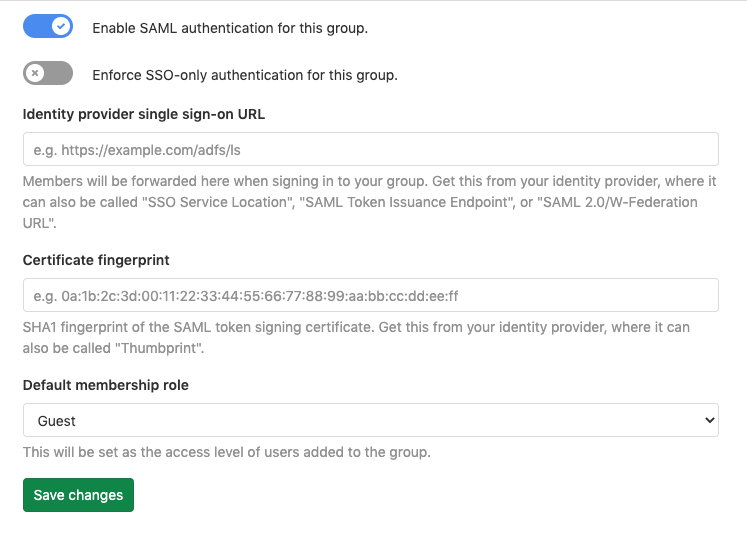The image size is (747, 536).
Task: Click the chevron arrow of the role selector
Action: point(709,421)
